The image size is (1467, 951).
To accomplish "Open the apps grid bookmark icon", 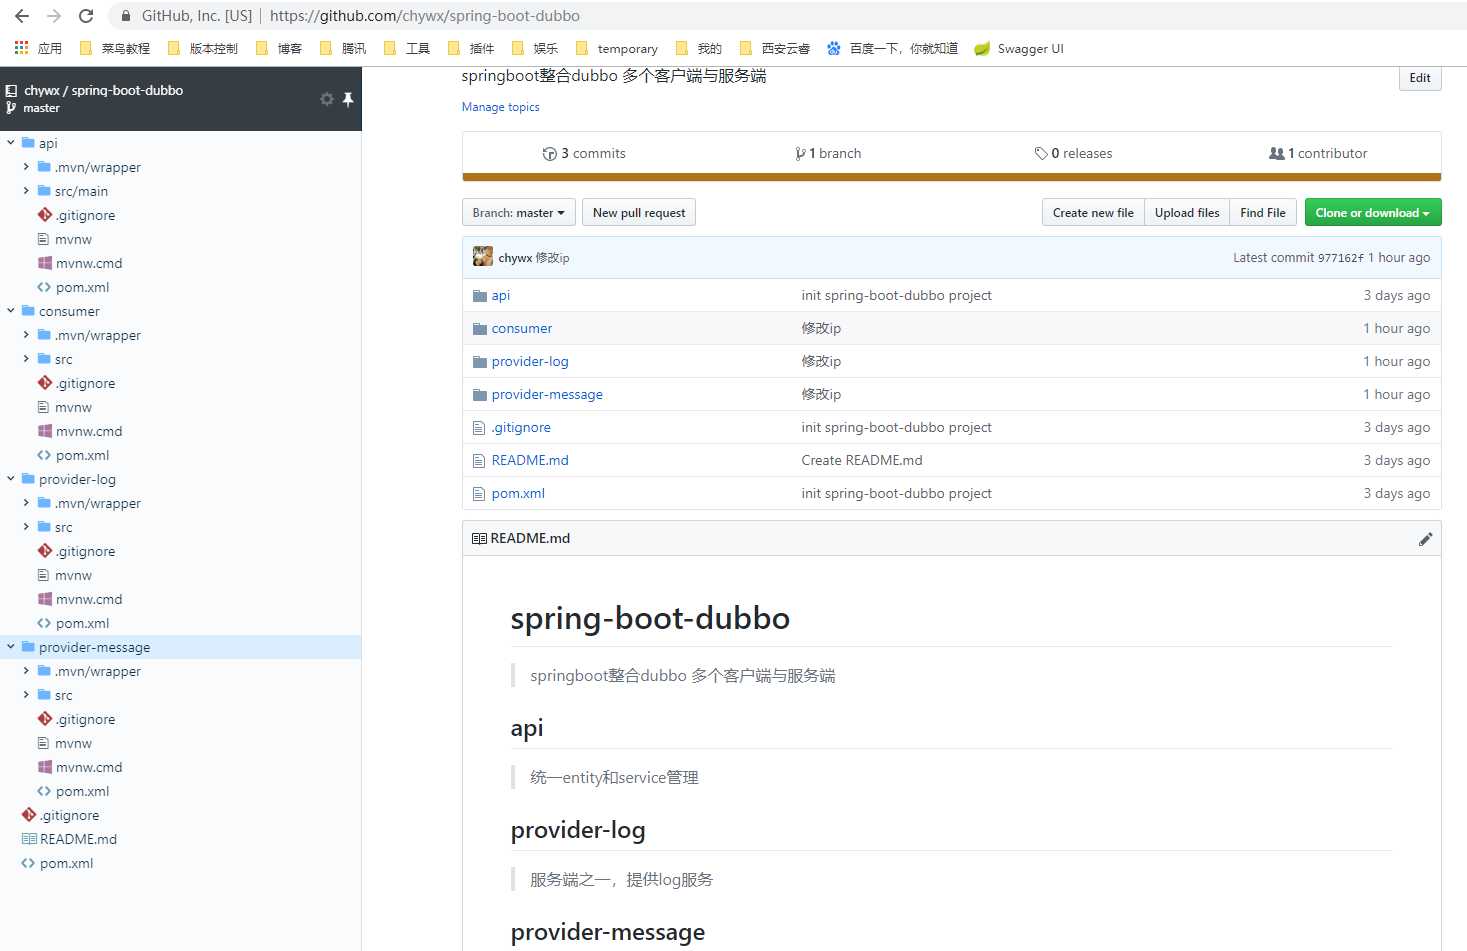I will click(21, 48).
